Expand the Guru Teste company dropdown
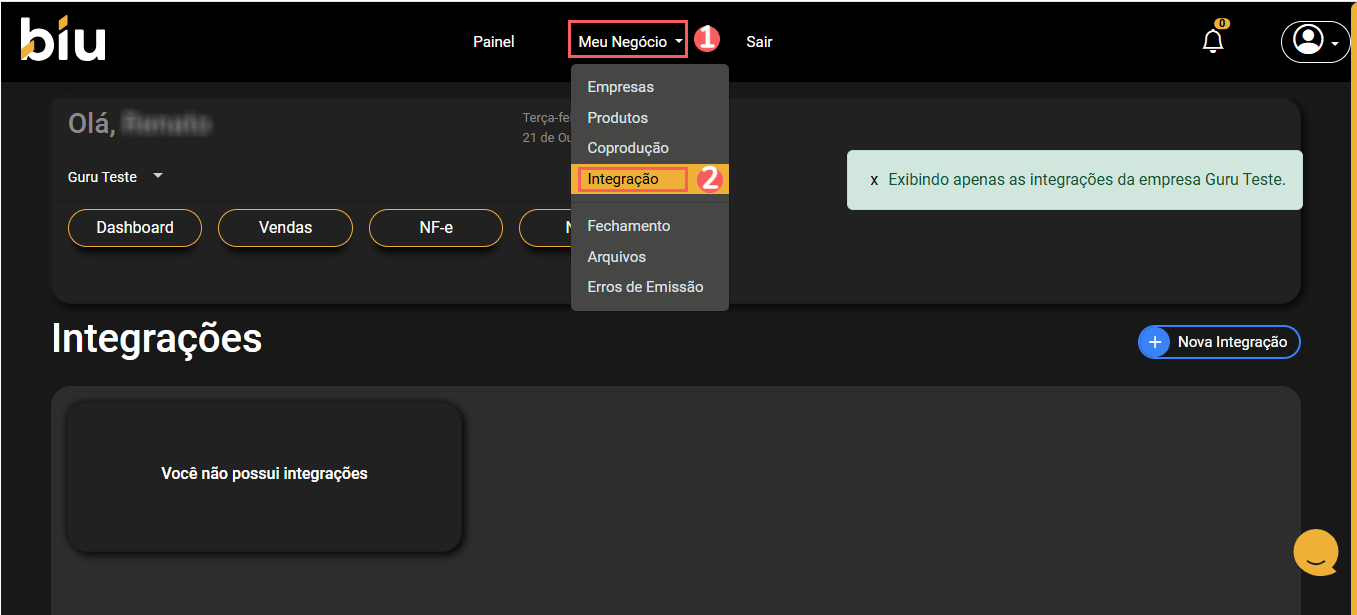1357x615 pixels. [157, 176]
